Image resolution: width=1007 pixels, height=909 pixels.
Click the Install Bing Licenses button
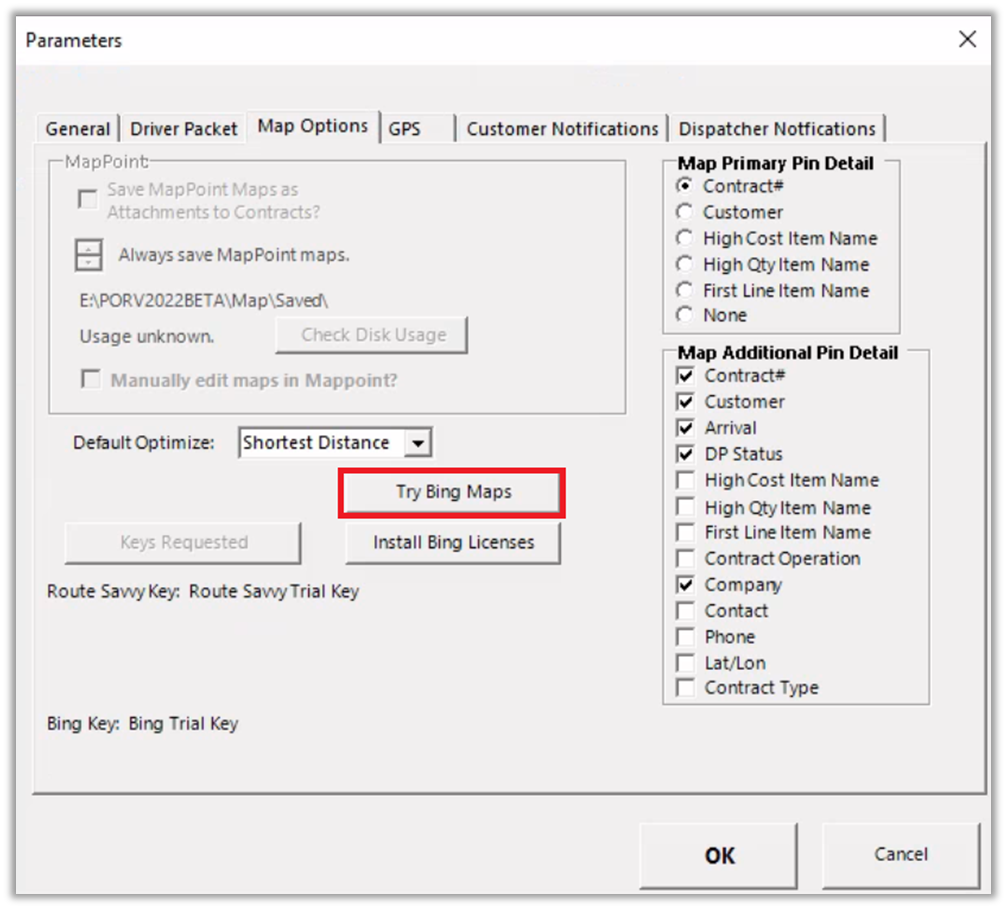pos(453,543)
